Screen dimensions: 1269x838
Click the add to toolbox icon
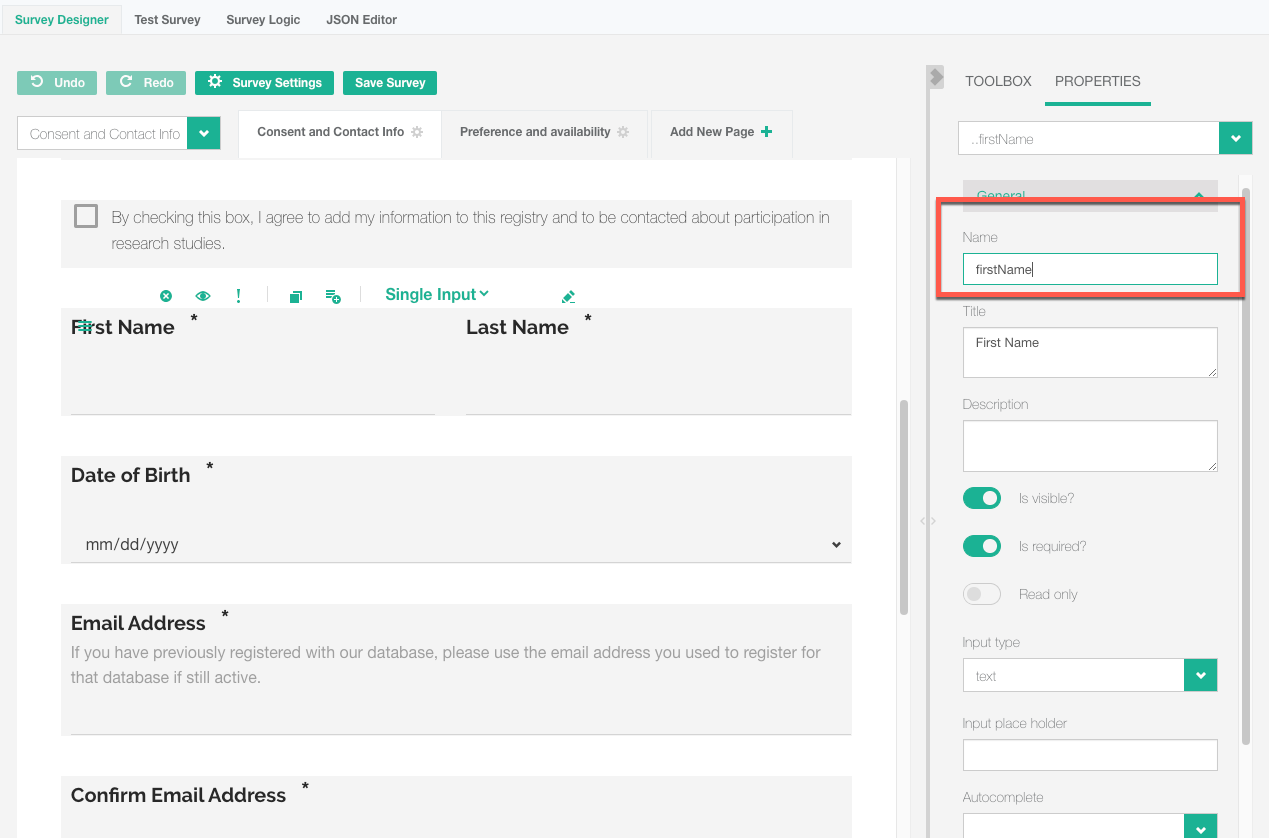pyautogui.click(x=333, y=296)
